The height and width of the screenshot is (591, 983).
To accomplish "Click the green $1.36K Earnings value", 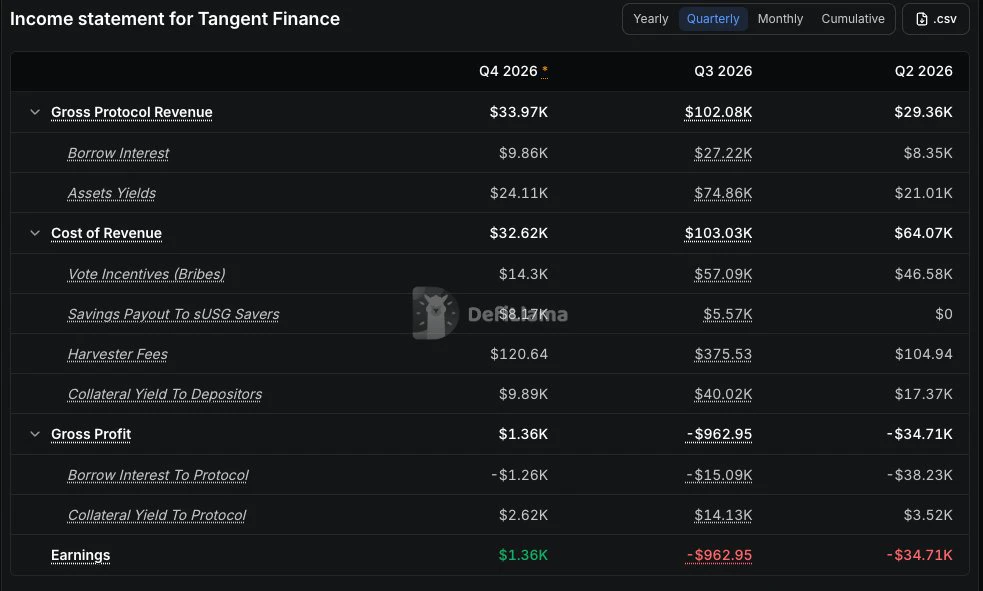I will pyautogui.click(x=523, y=555).
